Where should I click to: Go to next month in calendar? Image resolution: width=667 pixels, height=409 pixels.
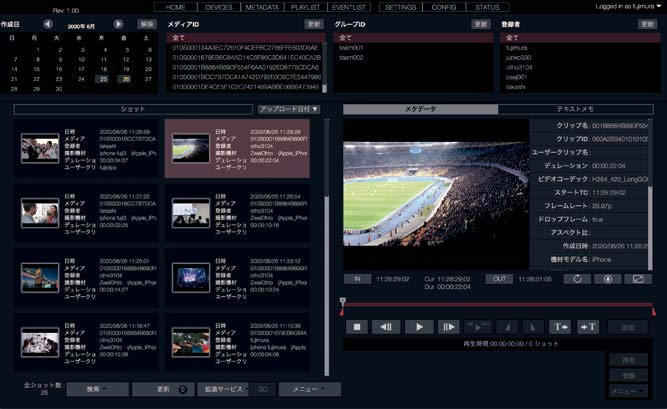(118, 23)
